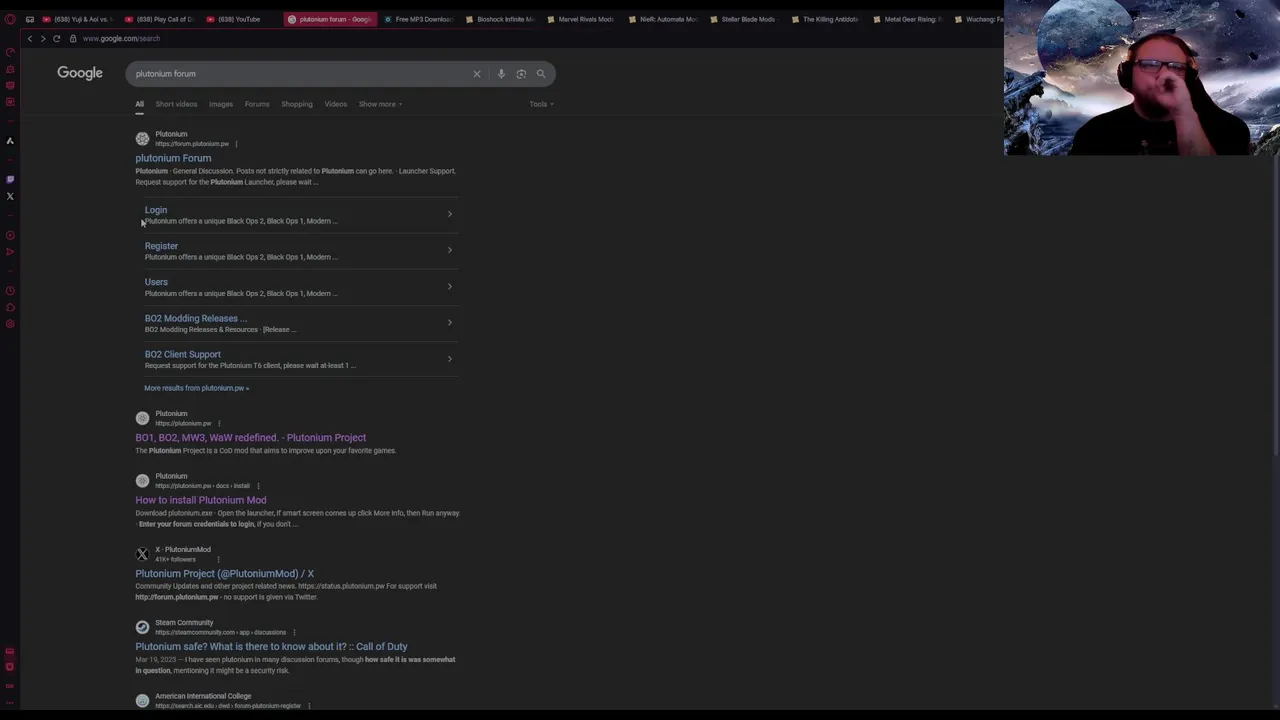1280x720 pixels.
Task: Start a voice search with the microphone
Action: [501, 74]
